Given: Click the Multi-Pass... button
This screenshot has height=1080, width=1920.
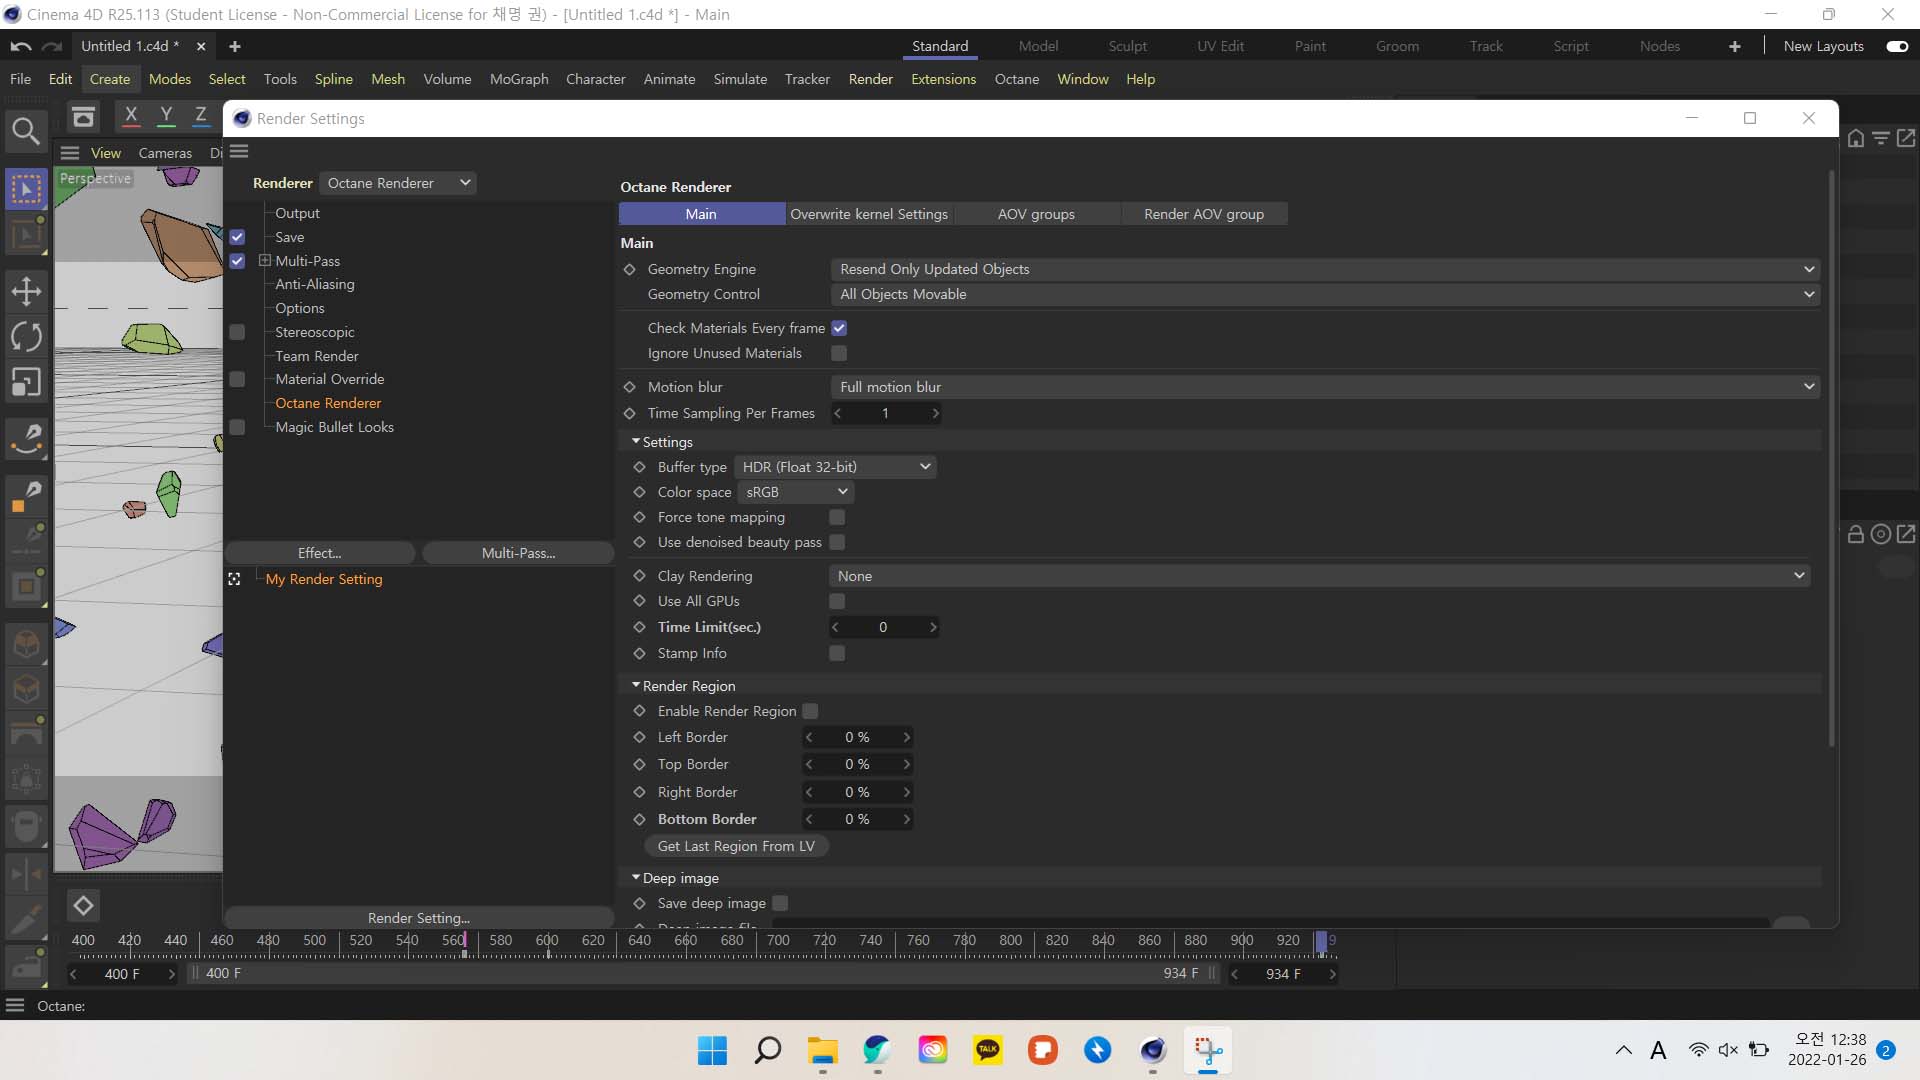Looking at the screenshot, I should [x=518, y=553].
